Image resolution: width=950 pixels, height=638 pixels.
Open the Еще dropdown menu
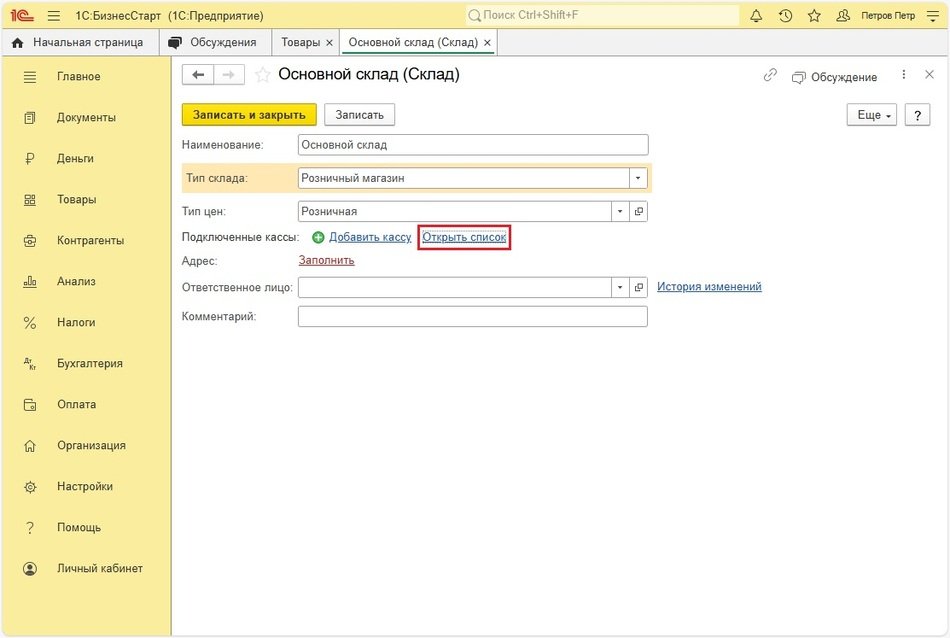click(874, 115)
